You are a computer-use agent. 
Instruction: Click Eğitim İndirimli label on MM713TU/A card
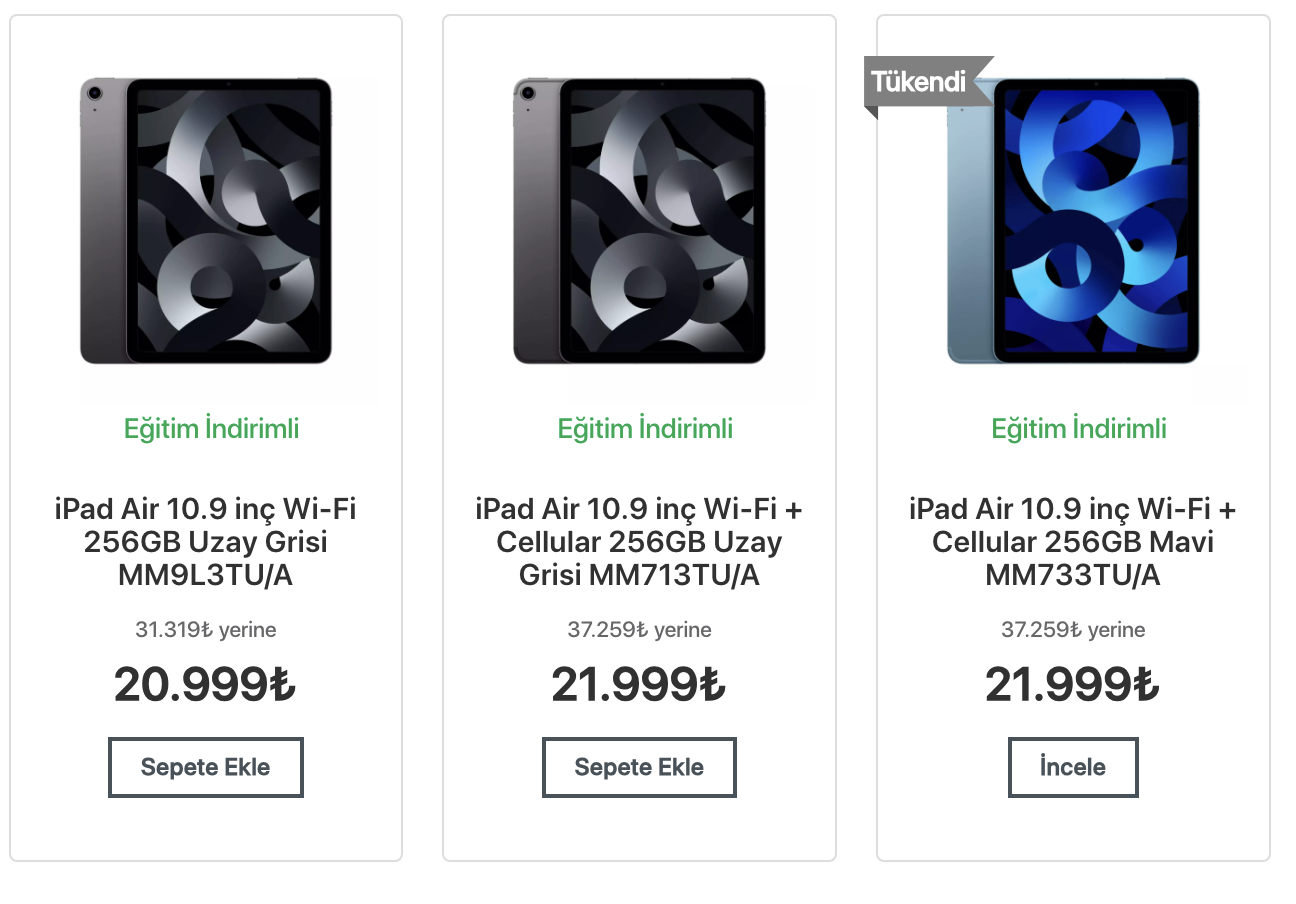point(645,429)
